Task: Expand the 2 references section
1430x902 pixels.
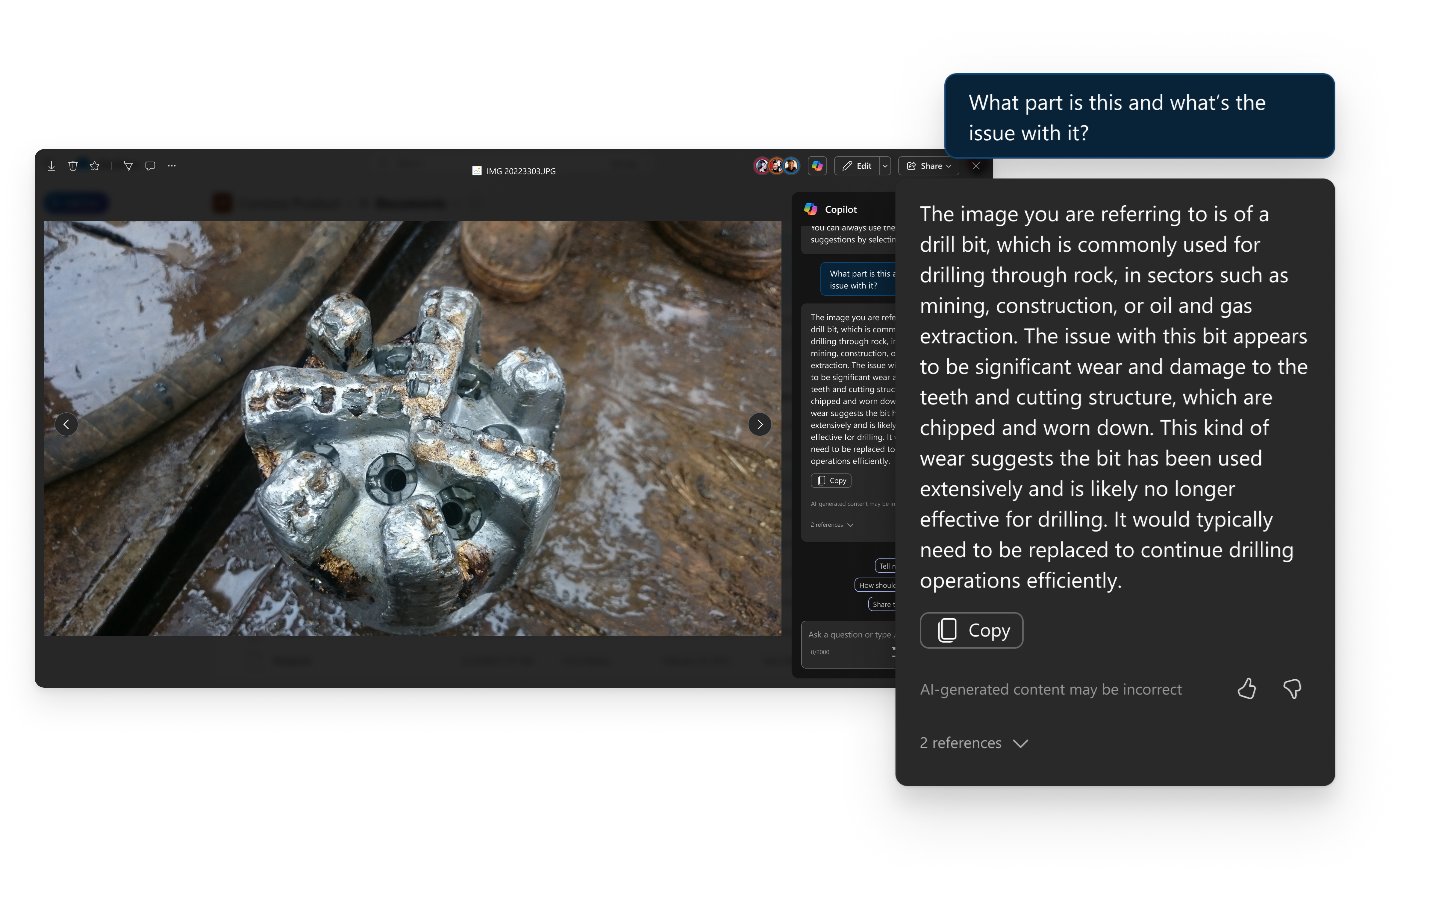Action: coord(974,742)
